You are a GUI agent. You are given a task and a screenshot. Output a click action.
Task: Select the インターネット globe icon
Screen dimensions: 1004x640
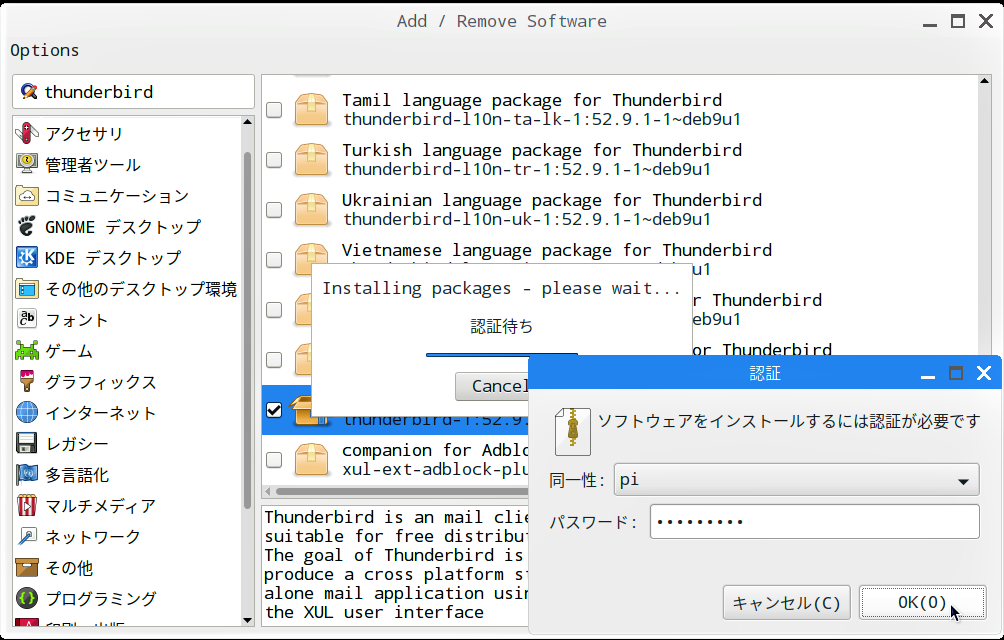click(x=27, y=412)
